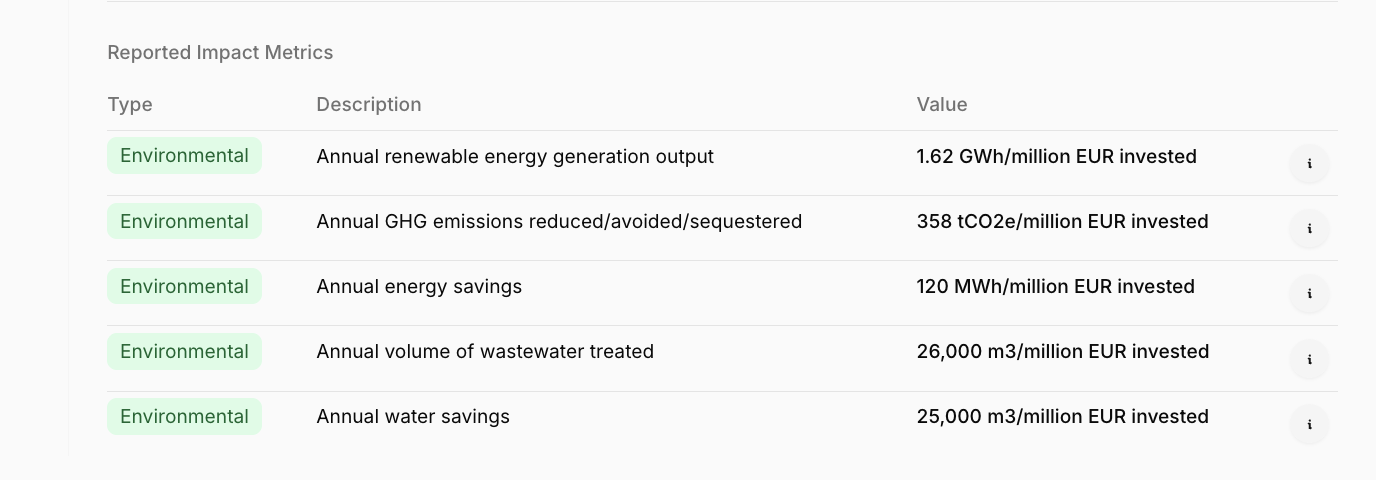Select 'Annual renewable energy generation output' description
This screenshot has width=1376, height=480.
(515, 156)
